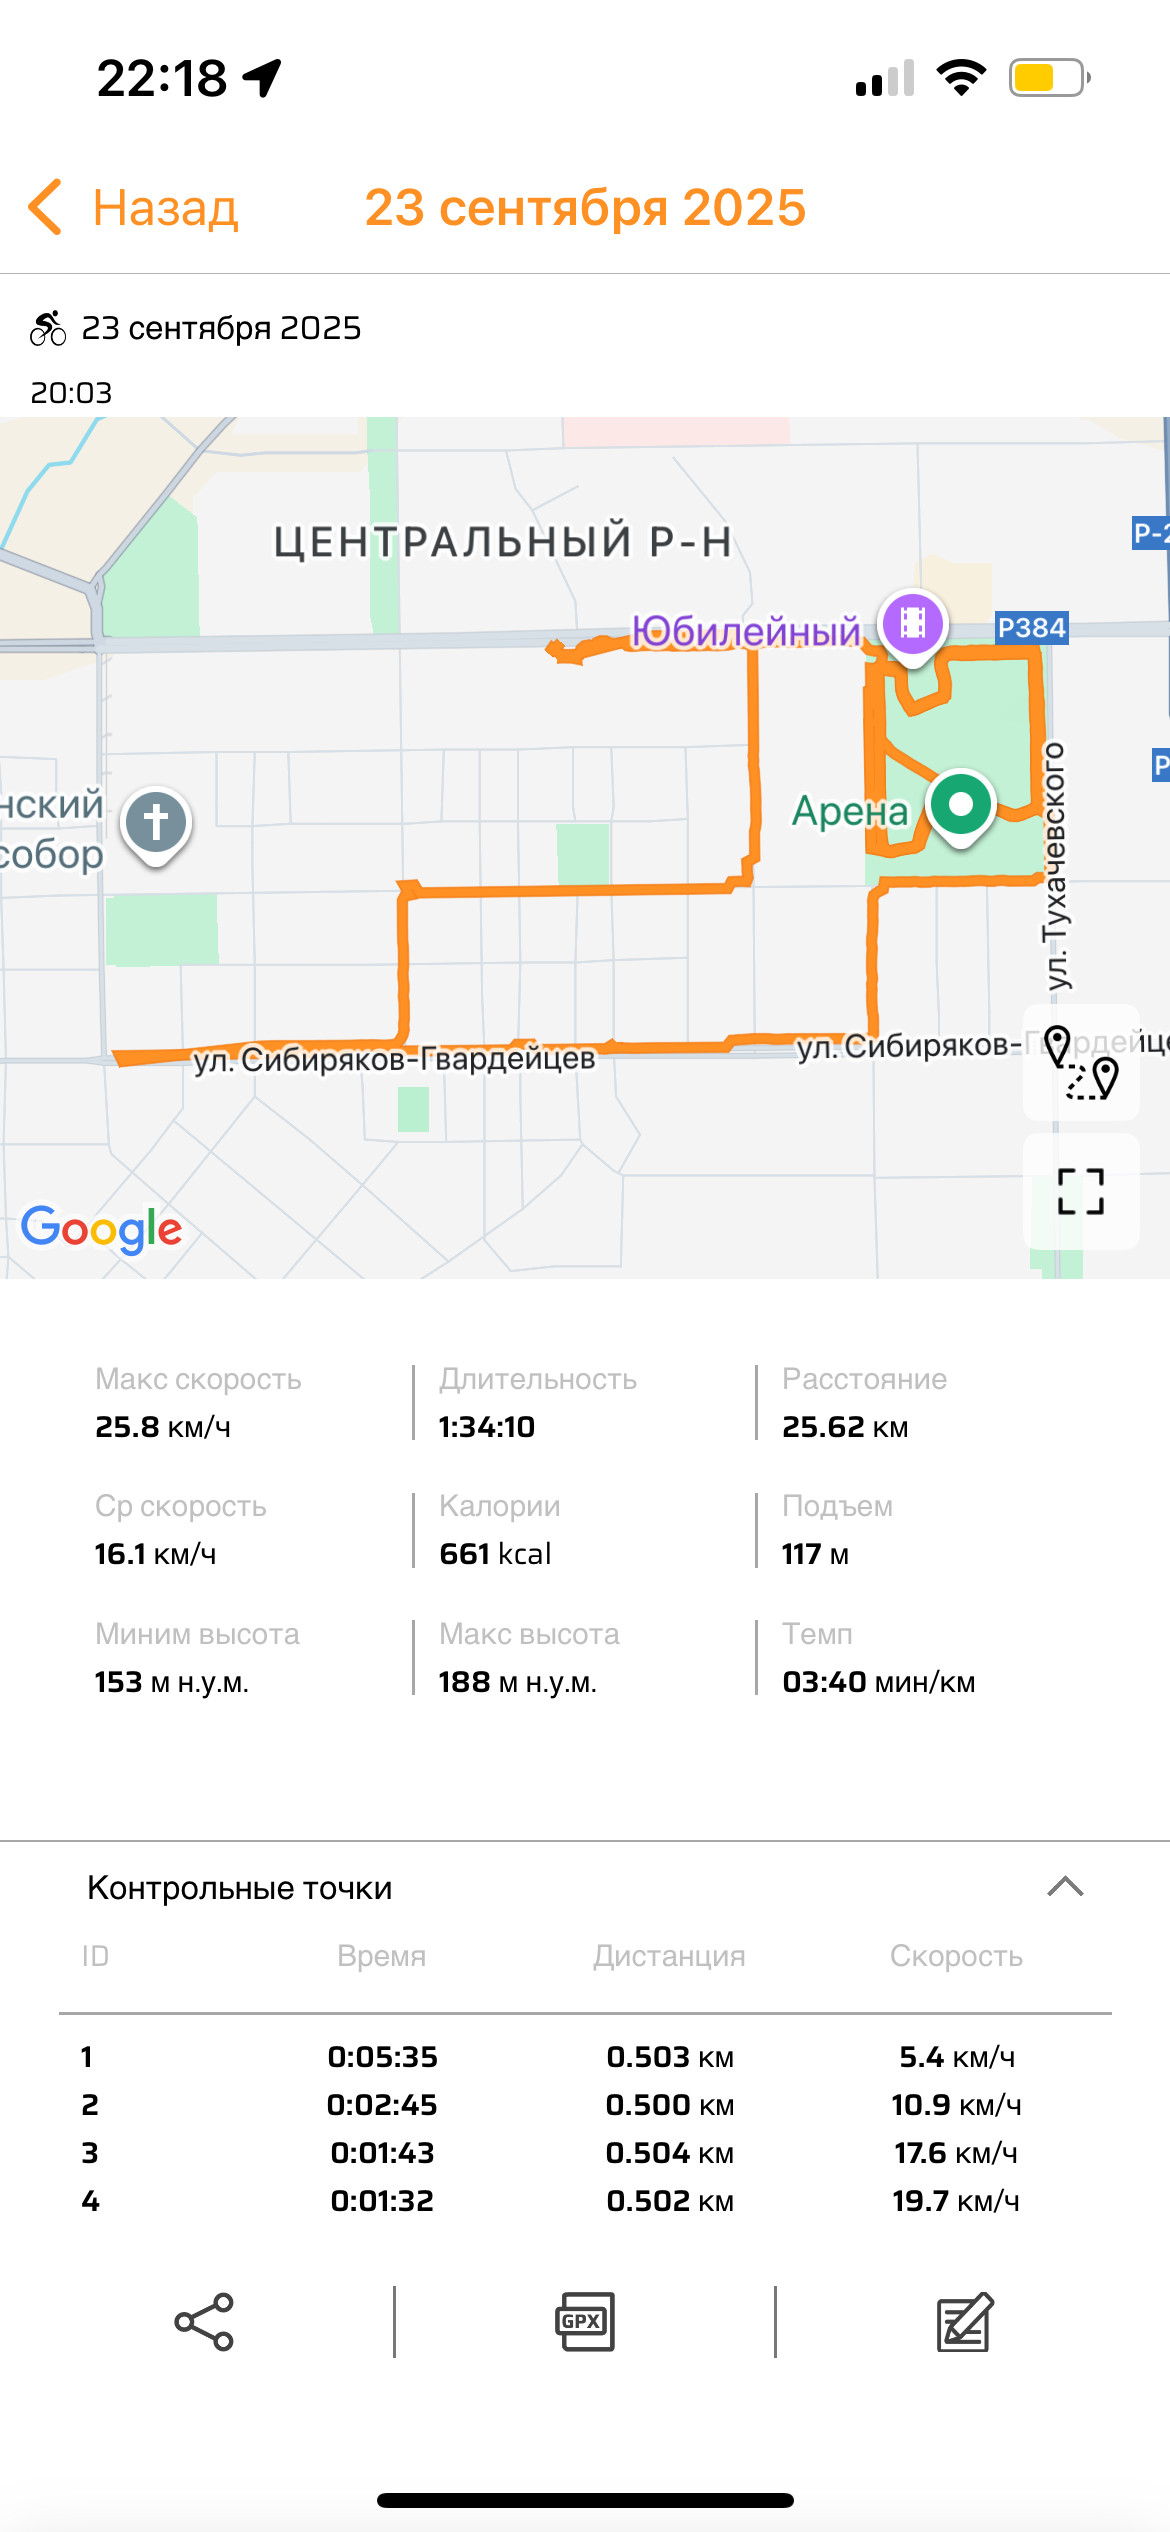Screen dimensions: 1170x2532
Task: Collapse the Контрольные точки section
Action: point(1065,1887)
